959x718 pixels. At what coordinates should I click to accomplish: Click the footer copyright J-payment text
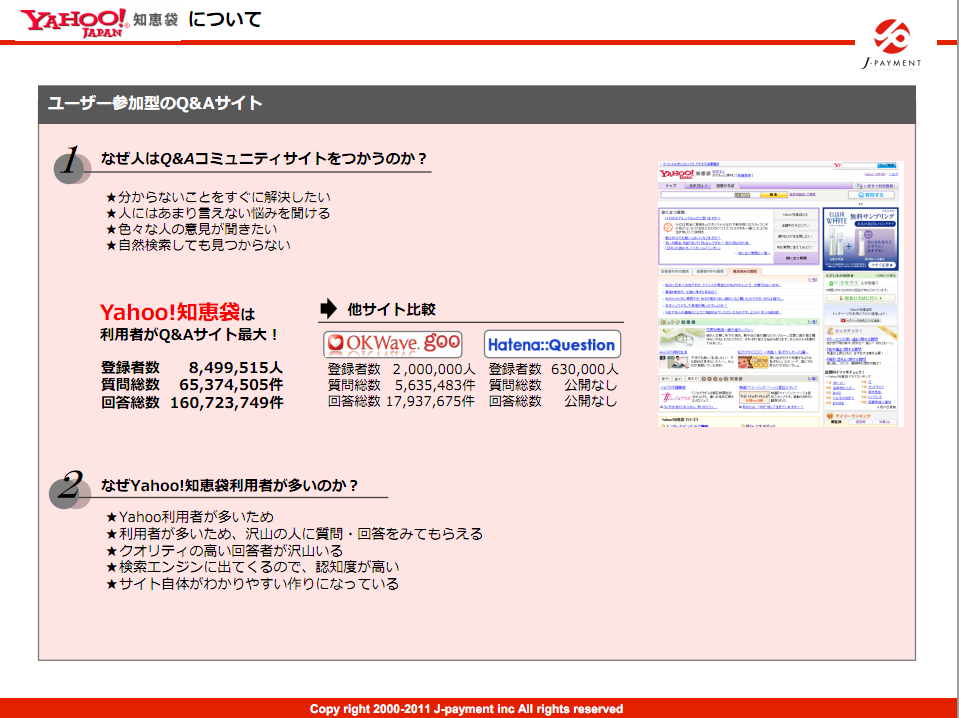[x=466, y=709]
